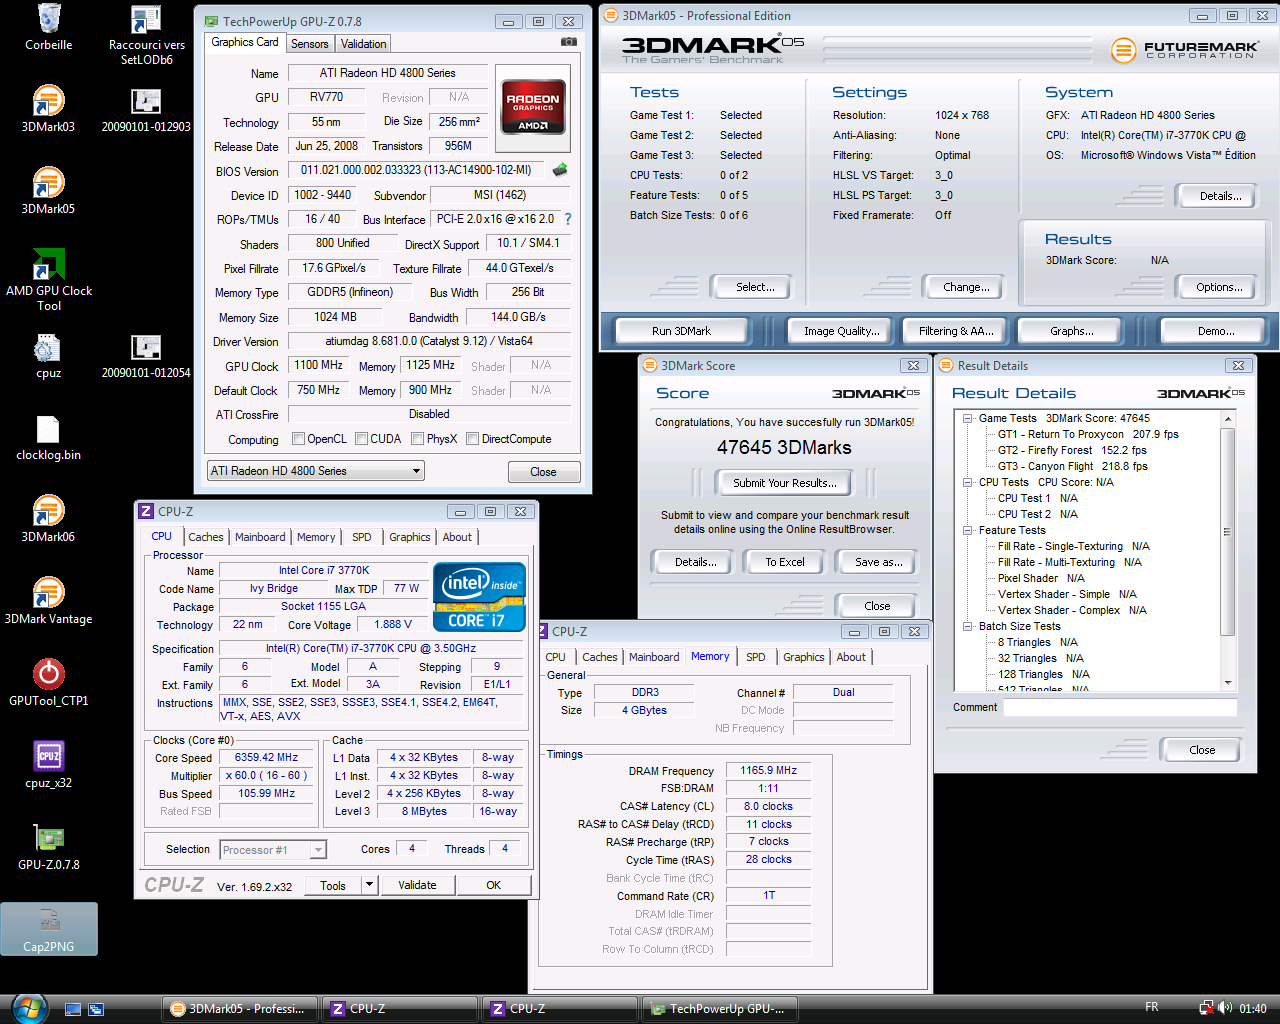Click the volume tray icon
This screenshot has height=1024, width=1280.
pyautogui.click(x=1226, y=1008)
